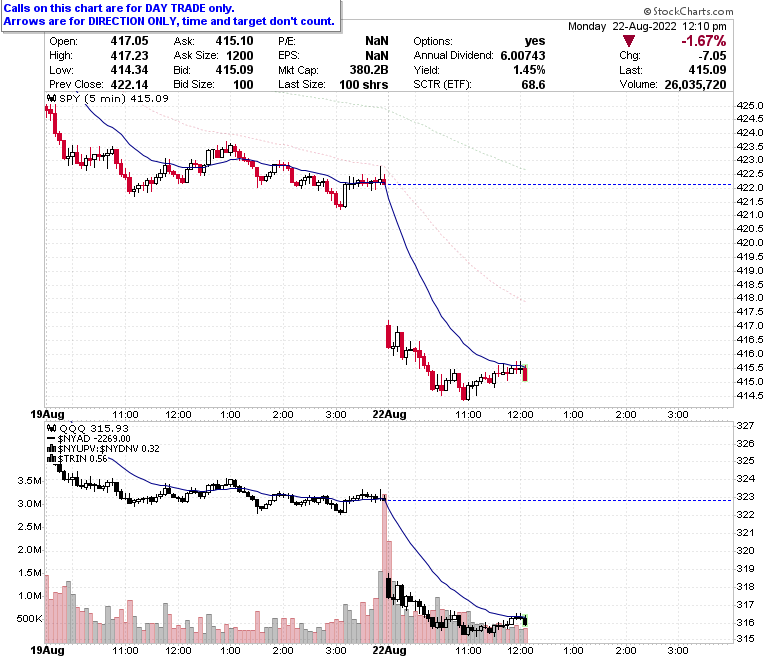
Task: Click the Options value yes
Action: [x=535, y=41]
